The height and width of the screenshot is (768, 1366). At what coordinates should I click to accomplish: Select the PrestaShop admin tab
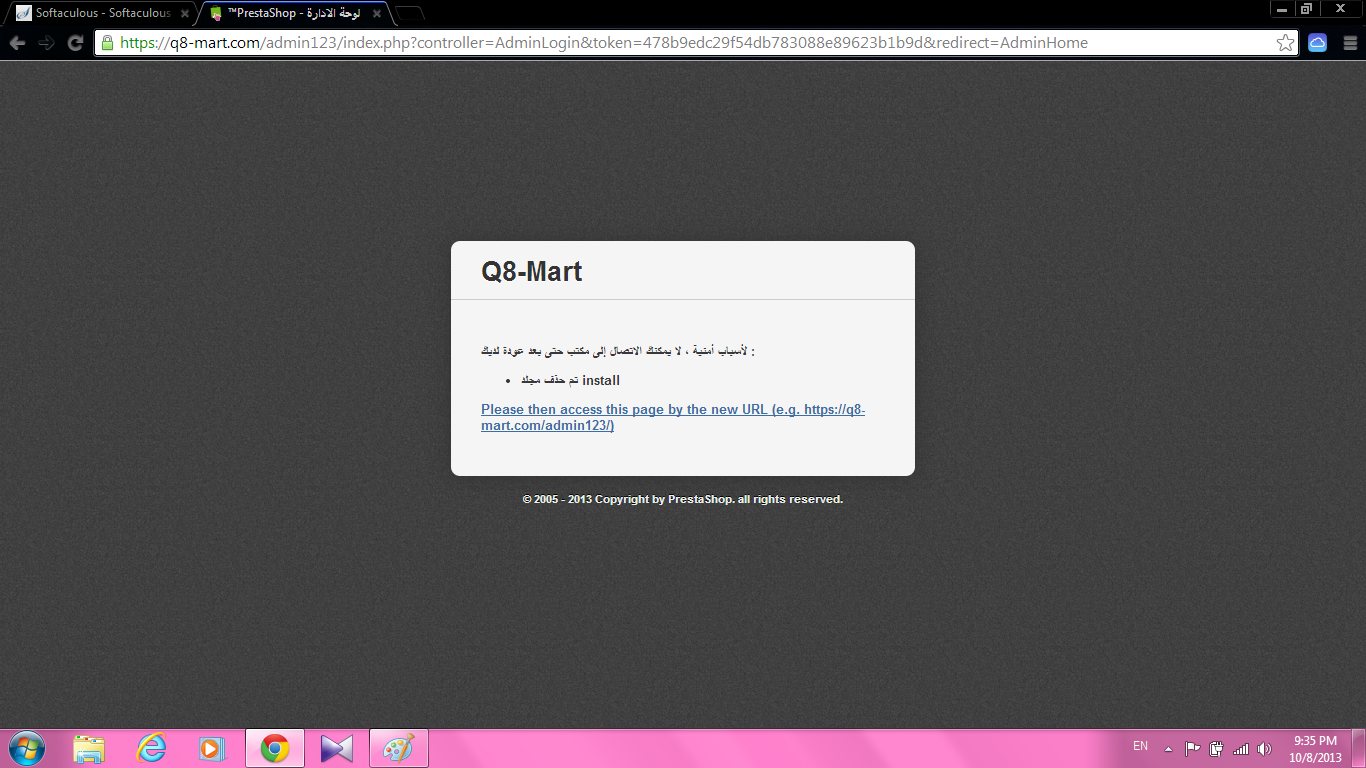295,14
